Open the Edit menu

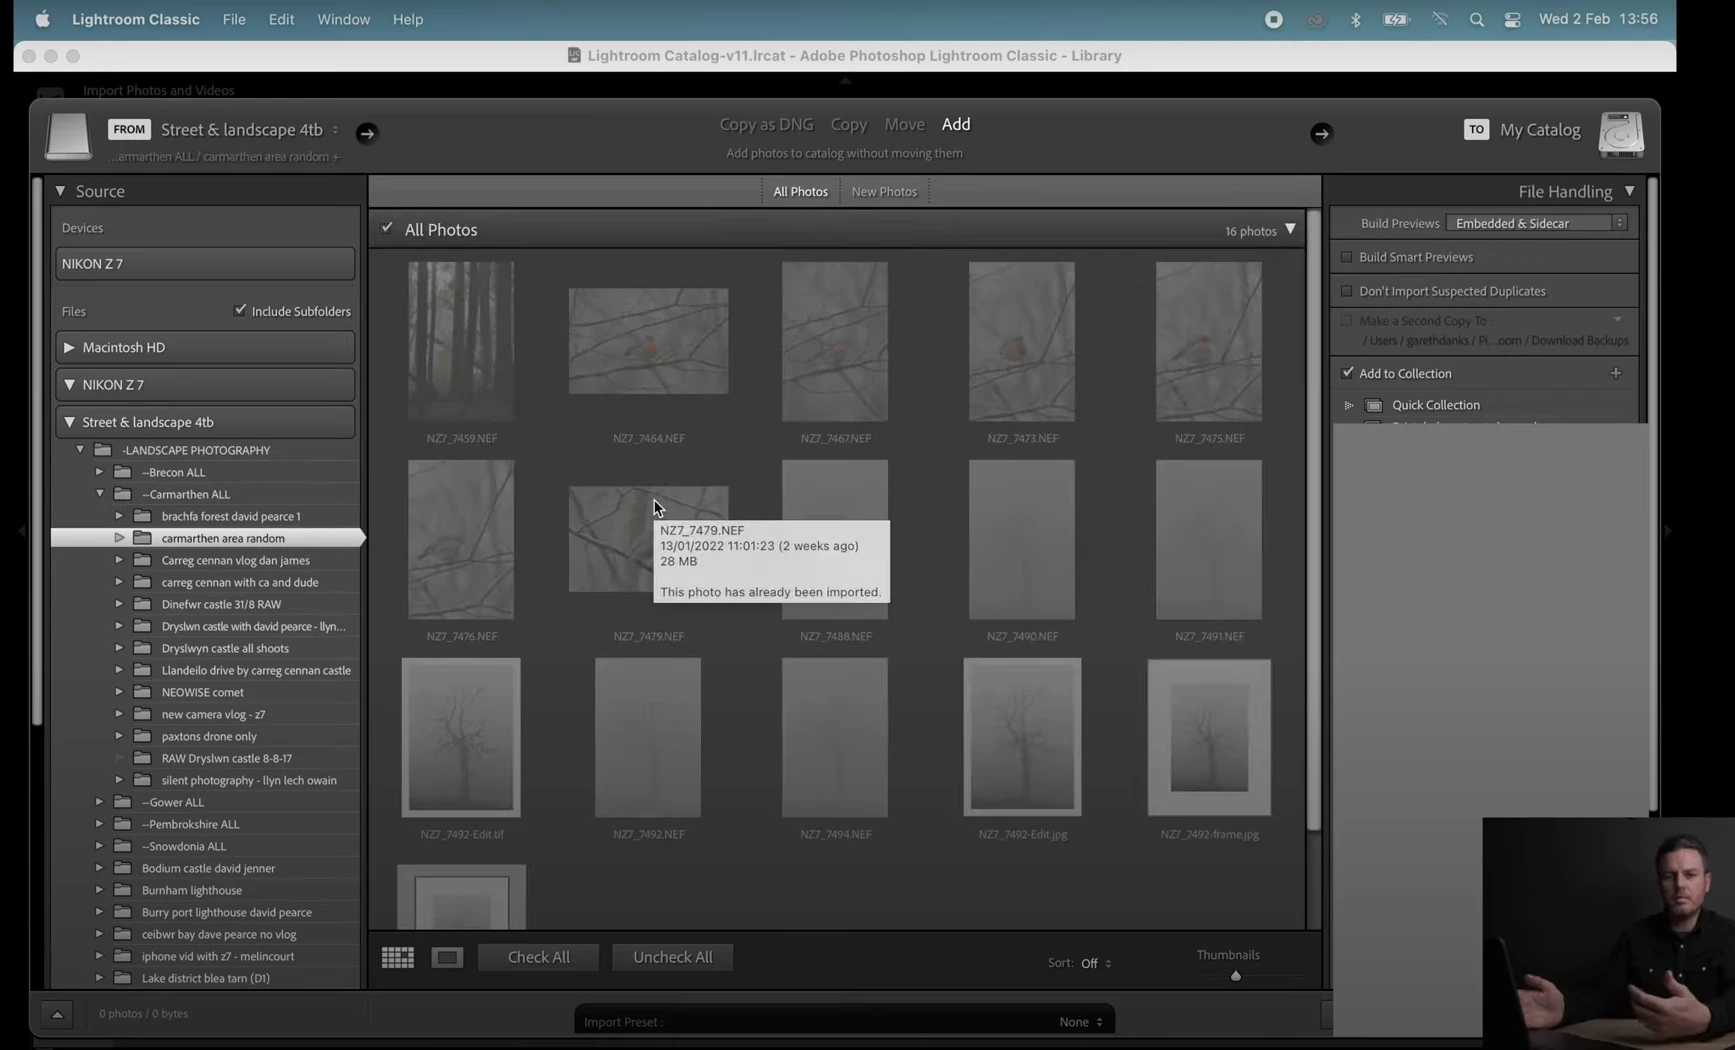point(281,19)
